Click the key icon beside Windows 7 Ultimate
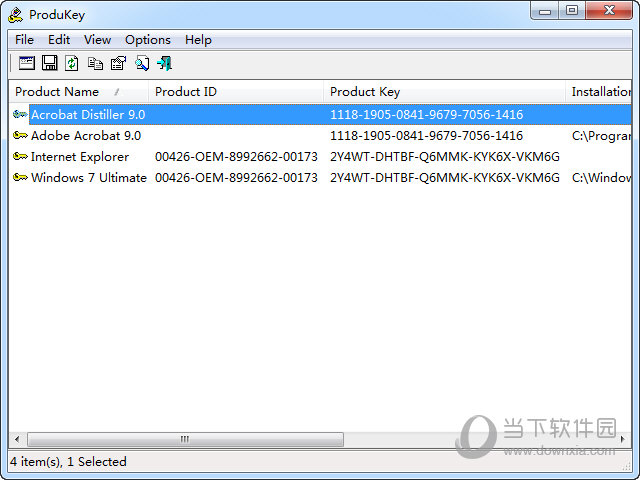Screen dimensions: 640x480 pos(20,178)
